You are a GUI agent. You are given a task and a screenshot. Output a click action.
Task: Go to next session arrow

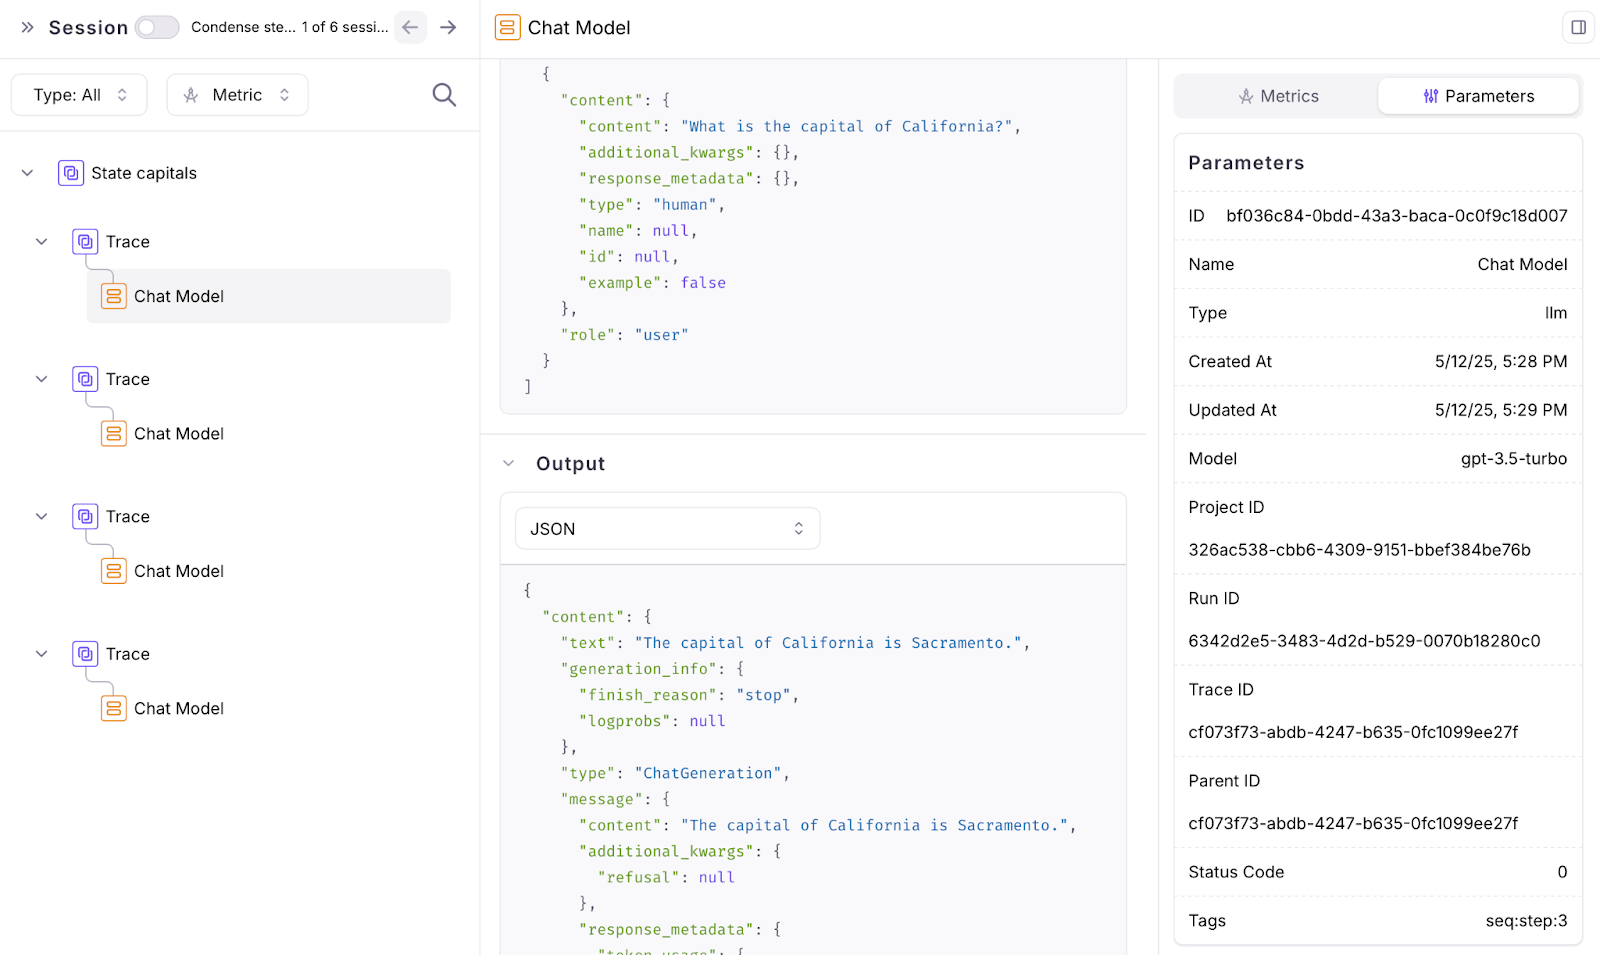click(448, 27)
